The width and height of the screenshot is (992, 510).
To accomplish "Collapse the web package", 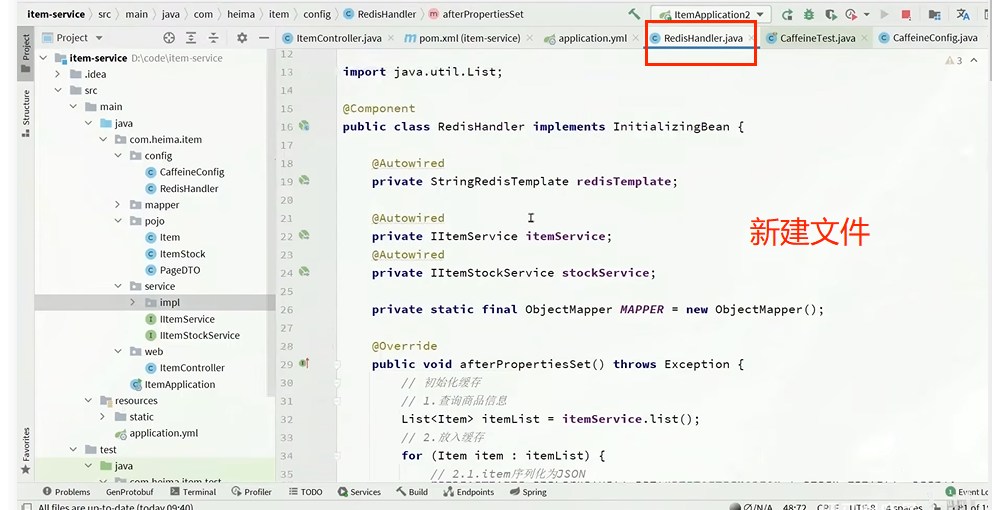I will 118,352.
